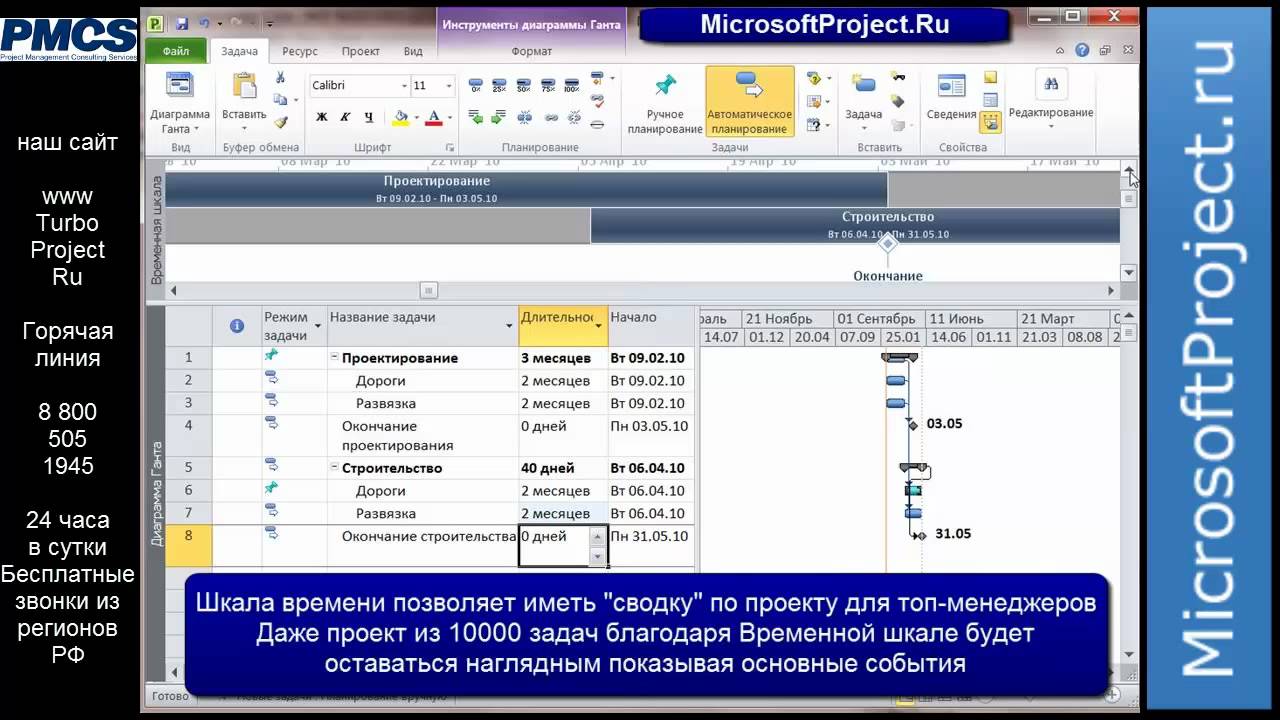Open the font size 11 dropdown
This screenshot has width=1280, height=720.
449,86
